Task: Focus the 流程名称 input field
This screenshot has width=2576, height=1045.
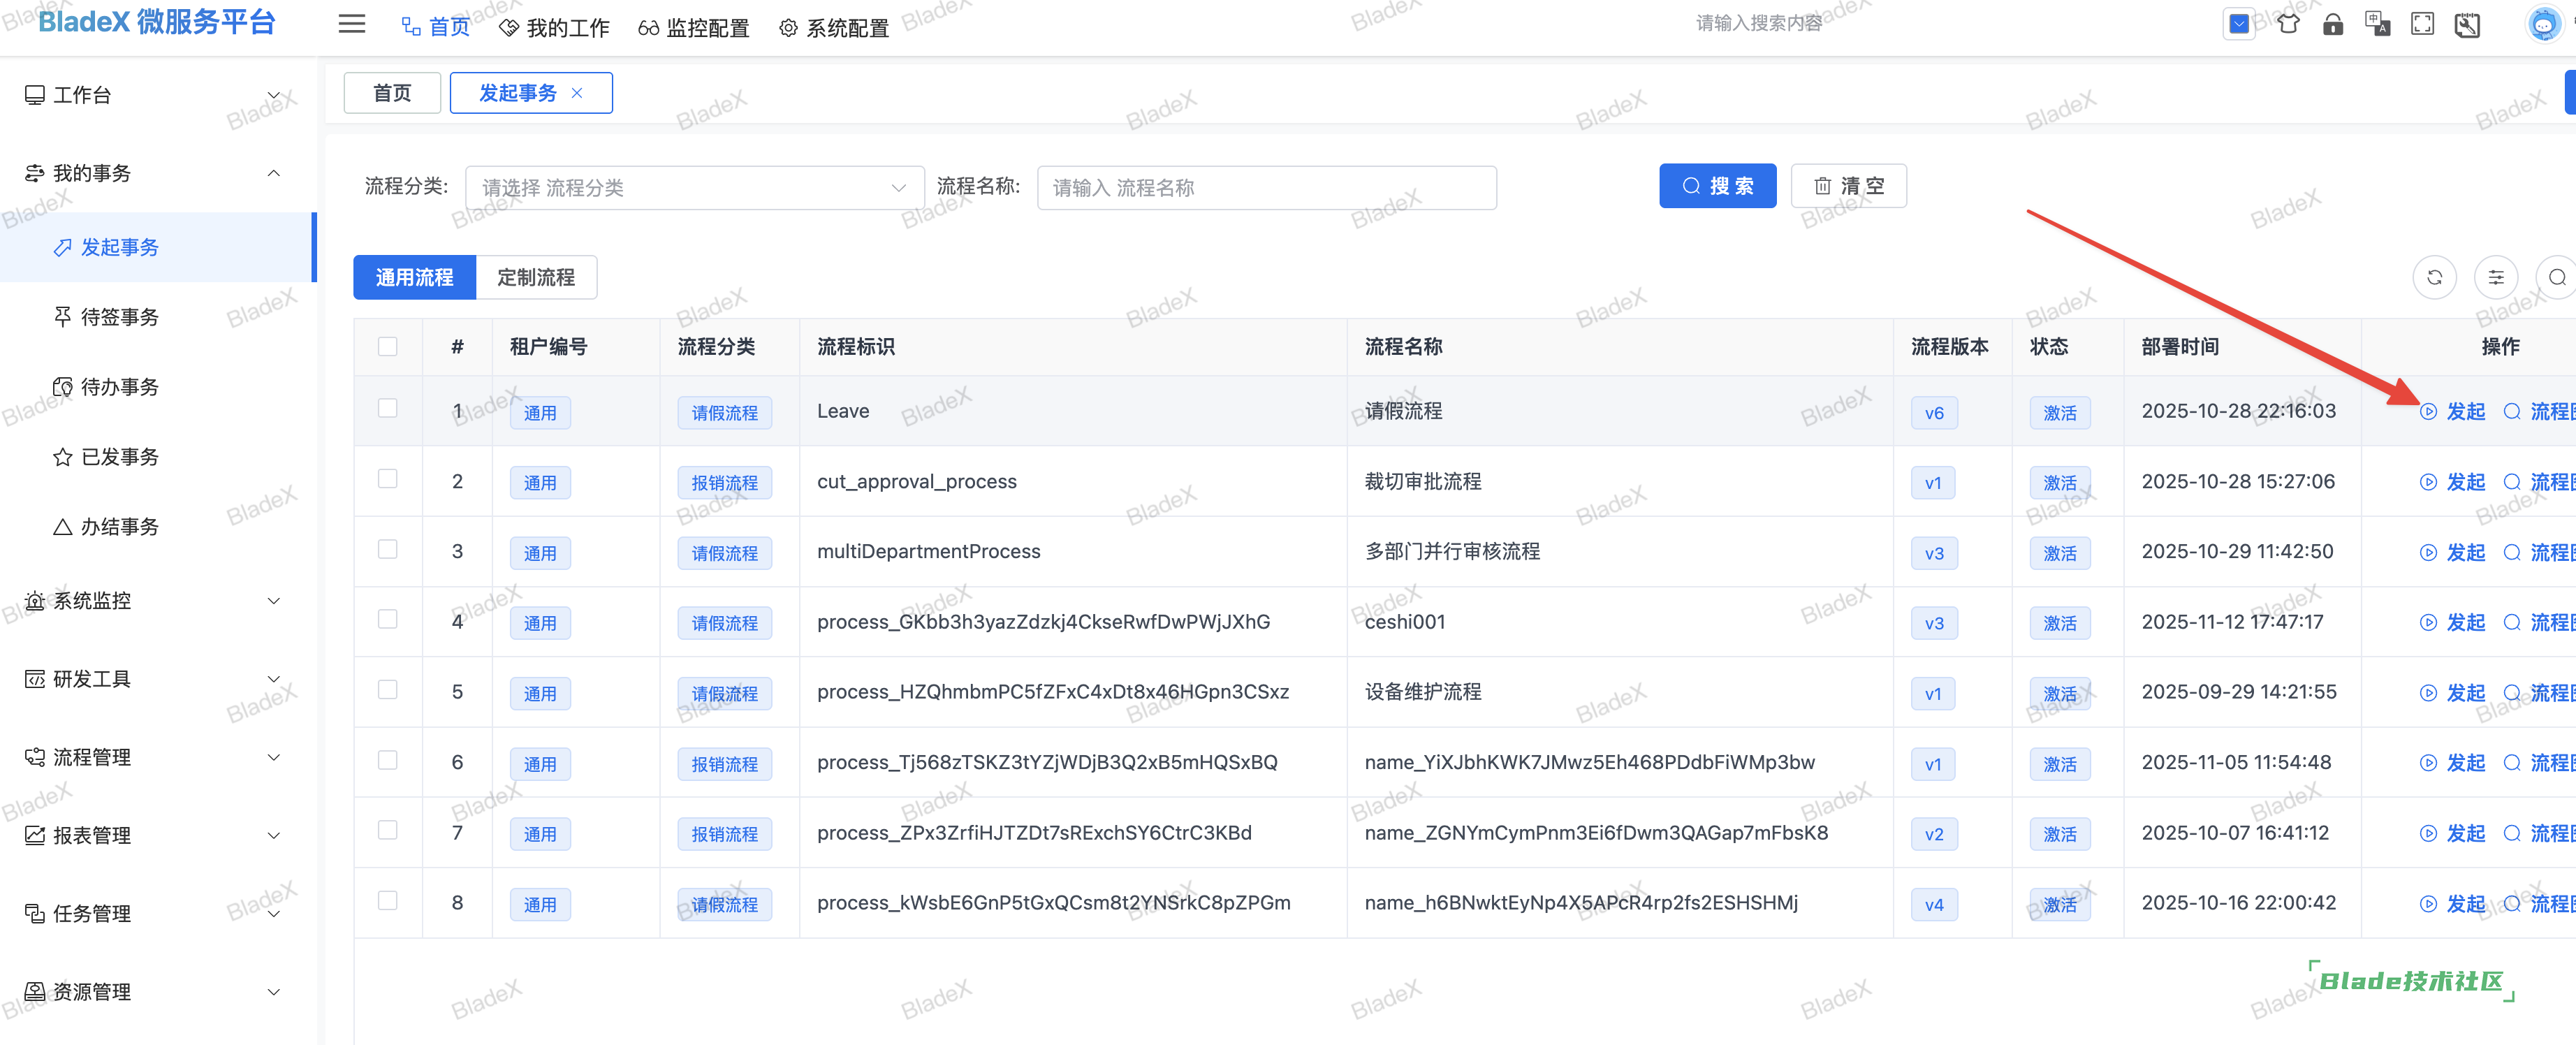Action: click(1266, 187)
